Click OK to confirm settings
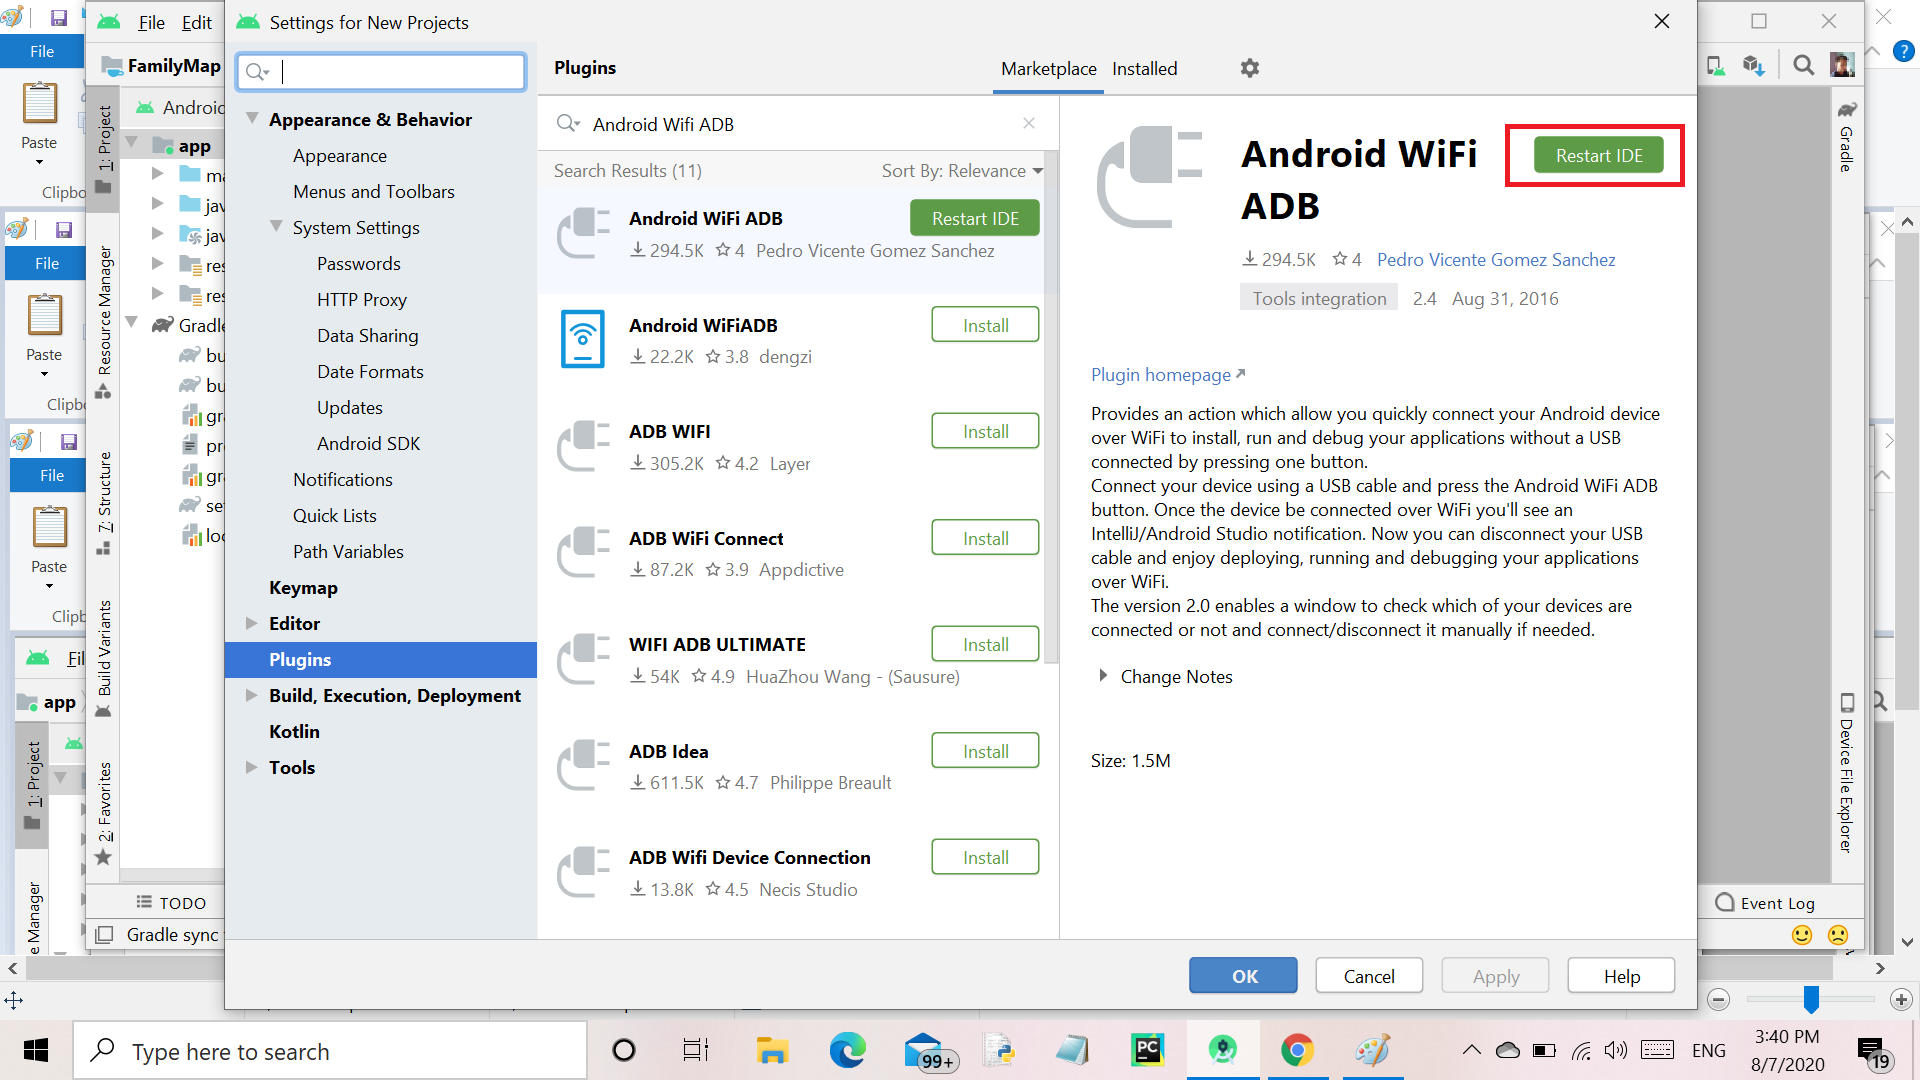The image size is (1920, 1080). point(1243,976)
